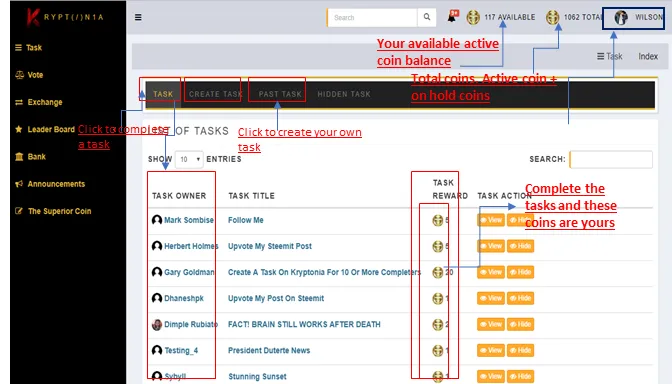Open the Upvote My Steemit Post link

tap(270, 246)
